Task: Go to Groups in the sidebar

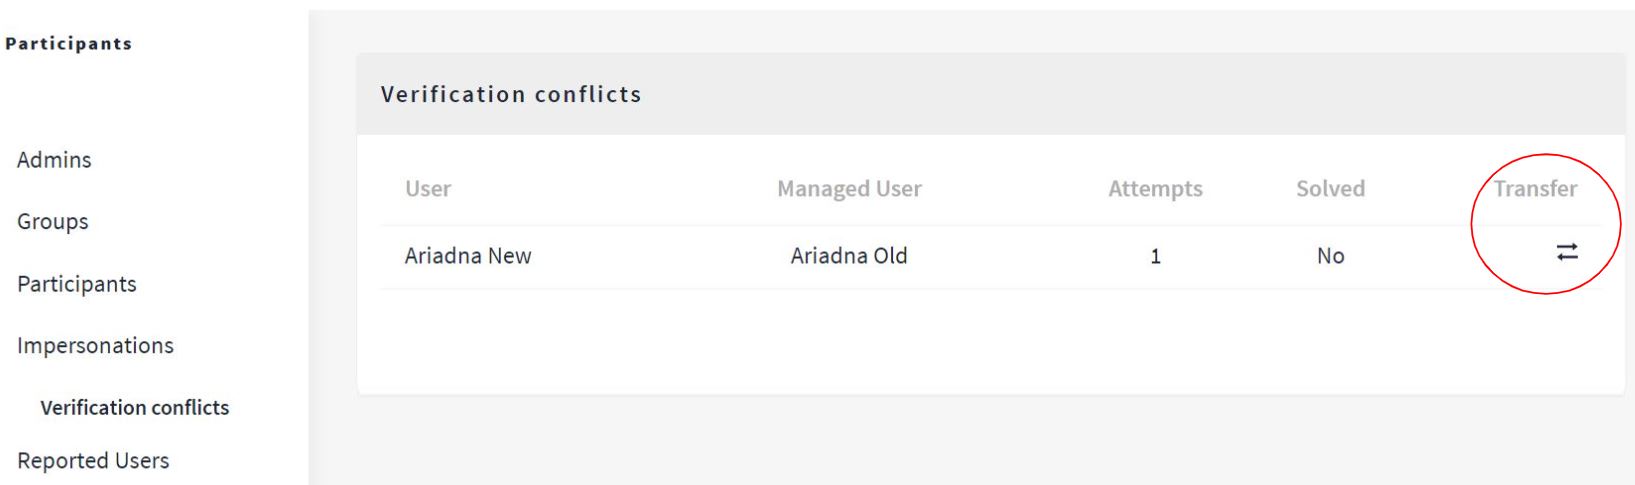Action: coord(53,222)
